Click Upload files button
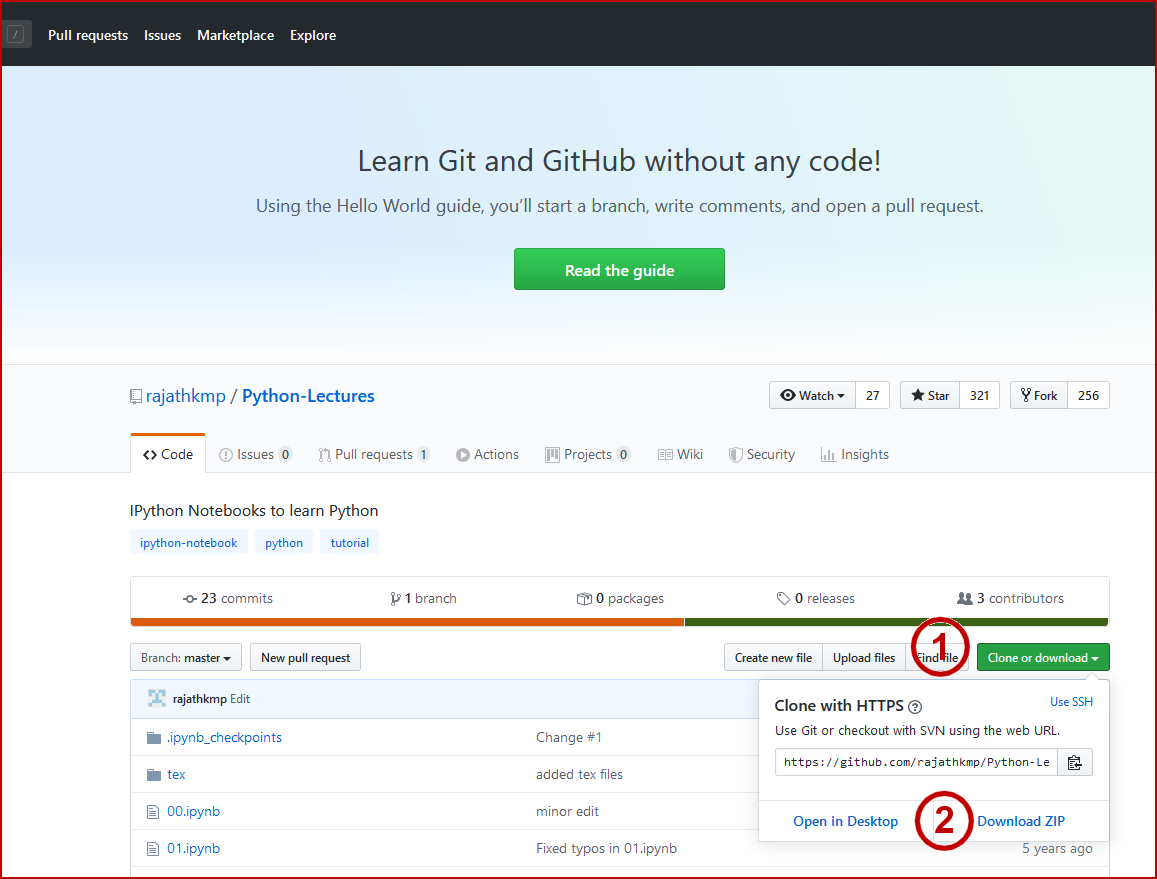 click(864, 658)
